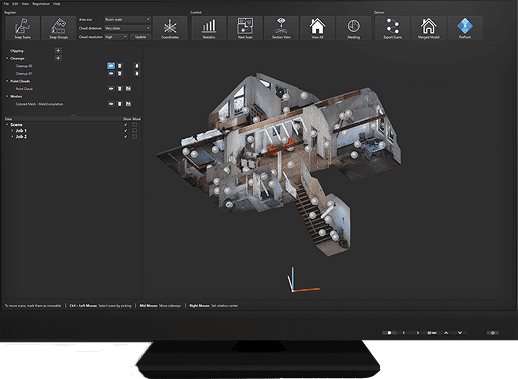Viewport: 518px width, 379px height.
Task: Switch to Section View
Action: [x=281, y=28]
